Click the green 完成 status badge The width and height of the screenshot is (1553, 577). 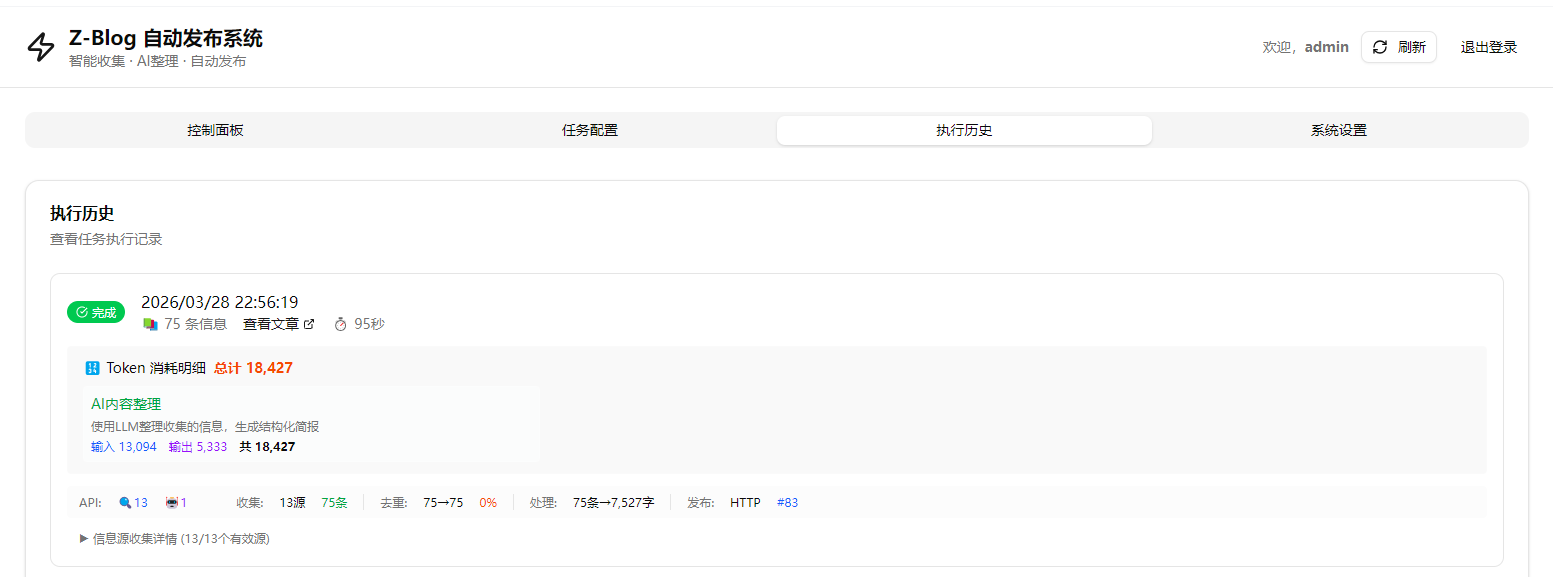tap(96, 312)
